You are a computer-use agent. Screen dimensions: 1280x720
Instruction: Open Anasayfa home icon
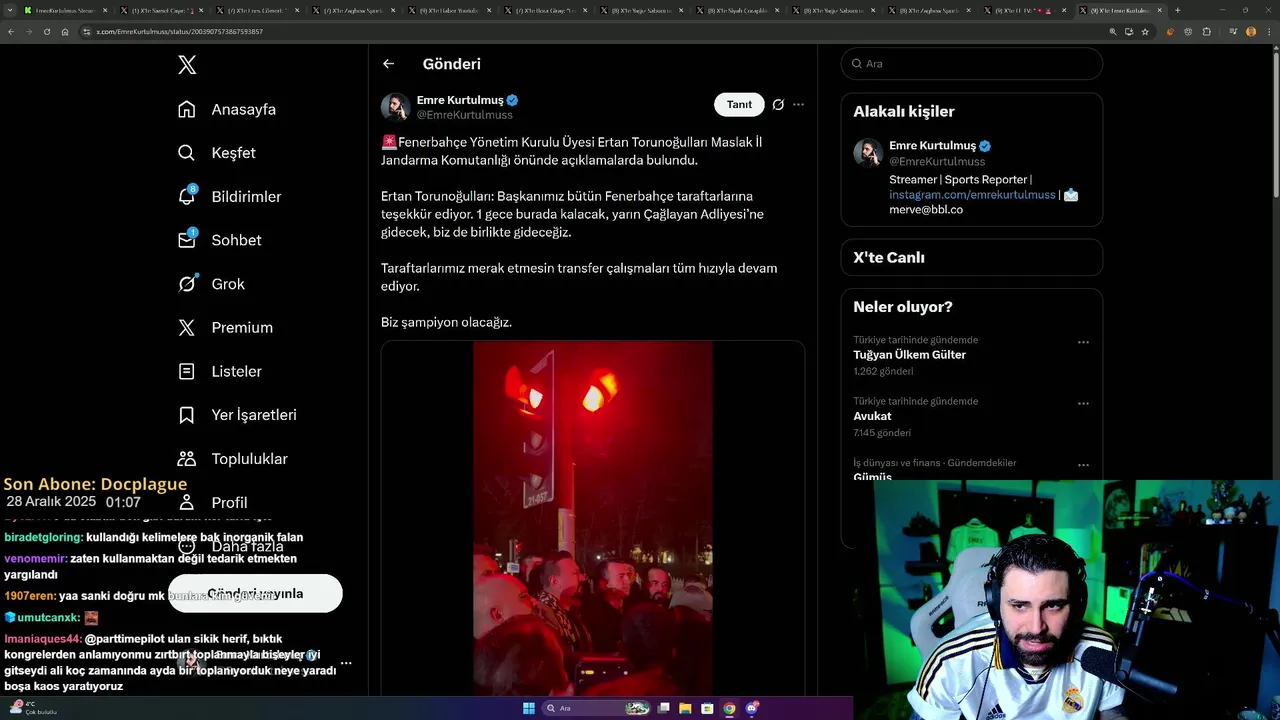tap(186, 109)
